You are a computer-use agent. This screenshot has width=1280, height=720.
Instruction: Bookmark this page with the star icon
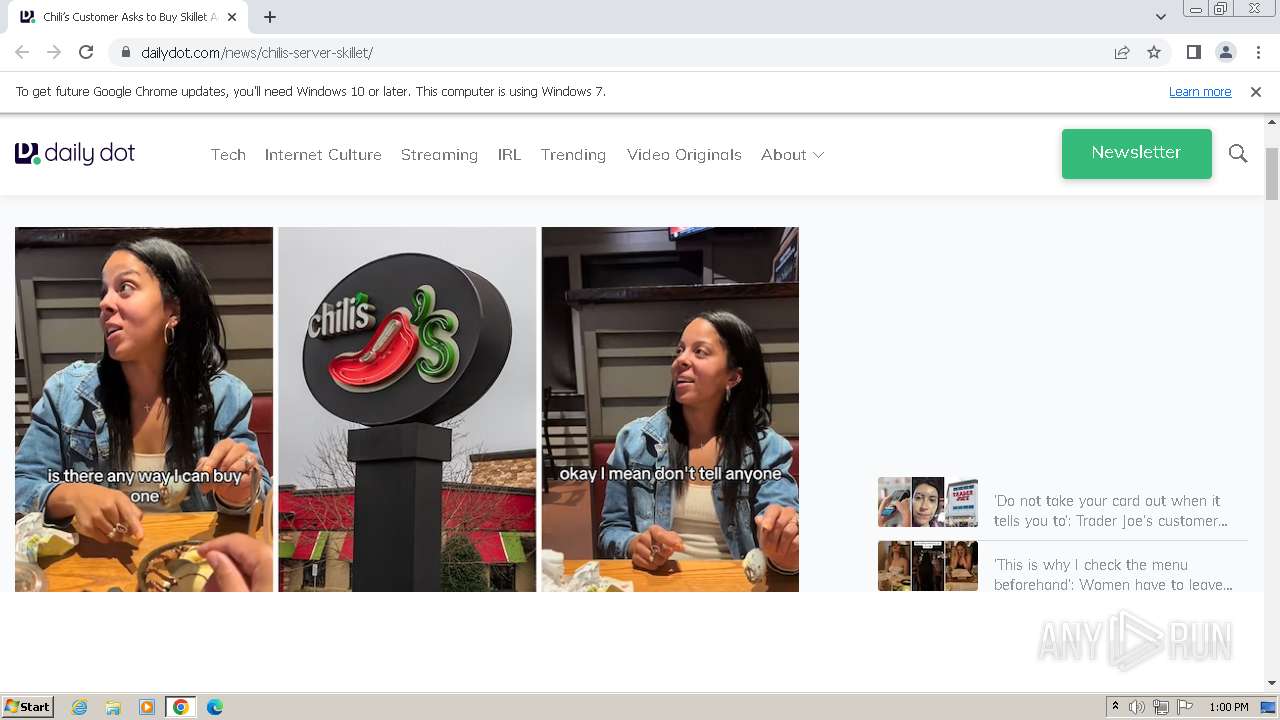(1154, 53)
